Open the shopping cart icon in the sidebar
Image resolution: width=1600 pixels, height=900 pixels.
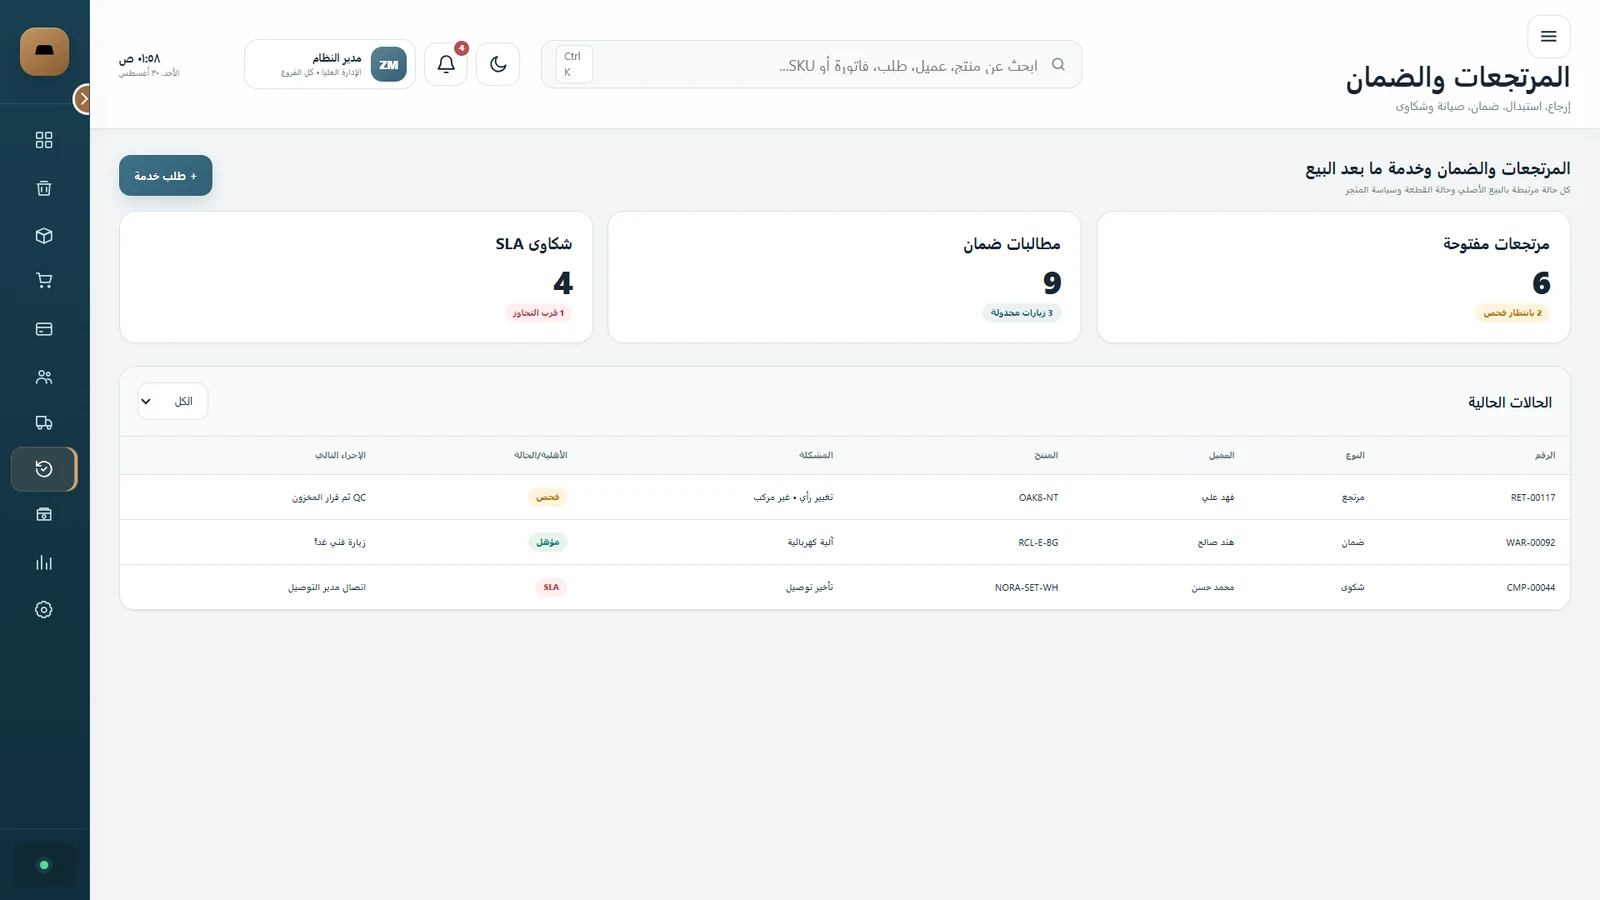coord(44,281)
